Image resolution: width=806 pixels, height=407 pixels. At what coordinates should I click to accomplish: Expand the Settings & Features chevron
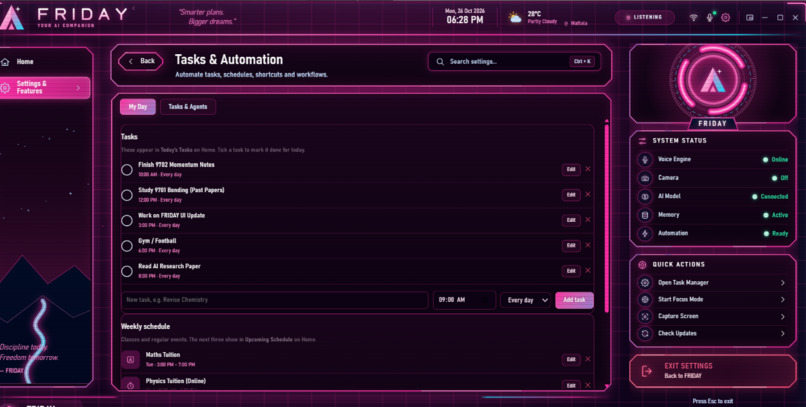point(78,88)
